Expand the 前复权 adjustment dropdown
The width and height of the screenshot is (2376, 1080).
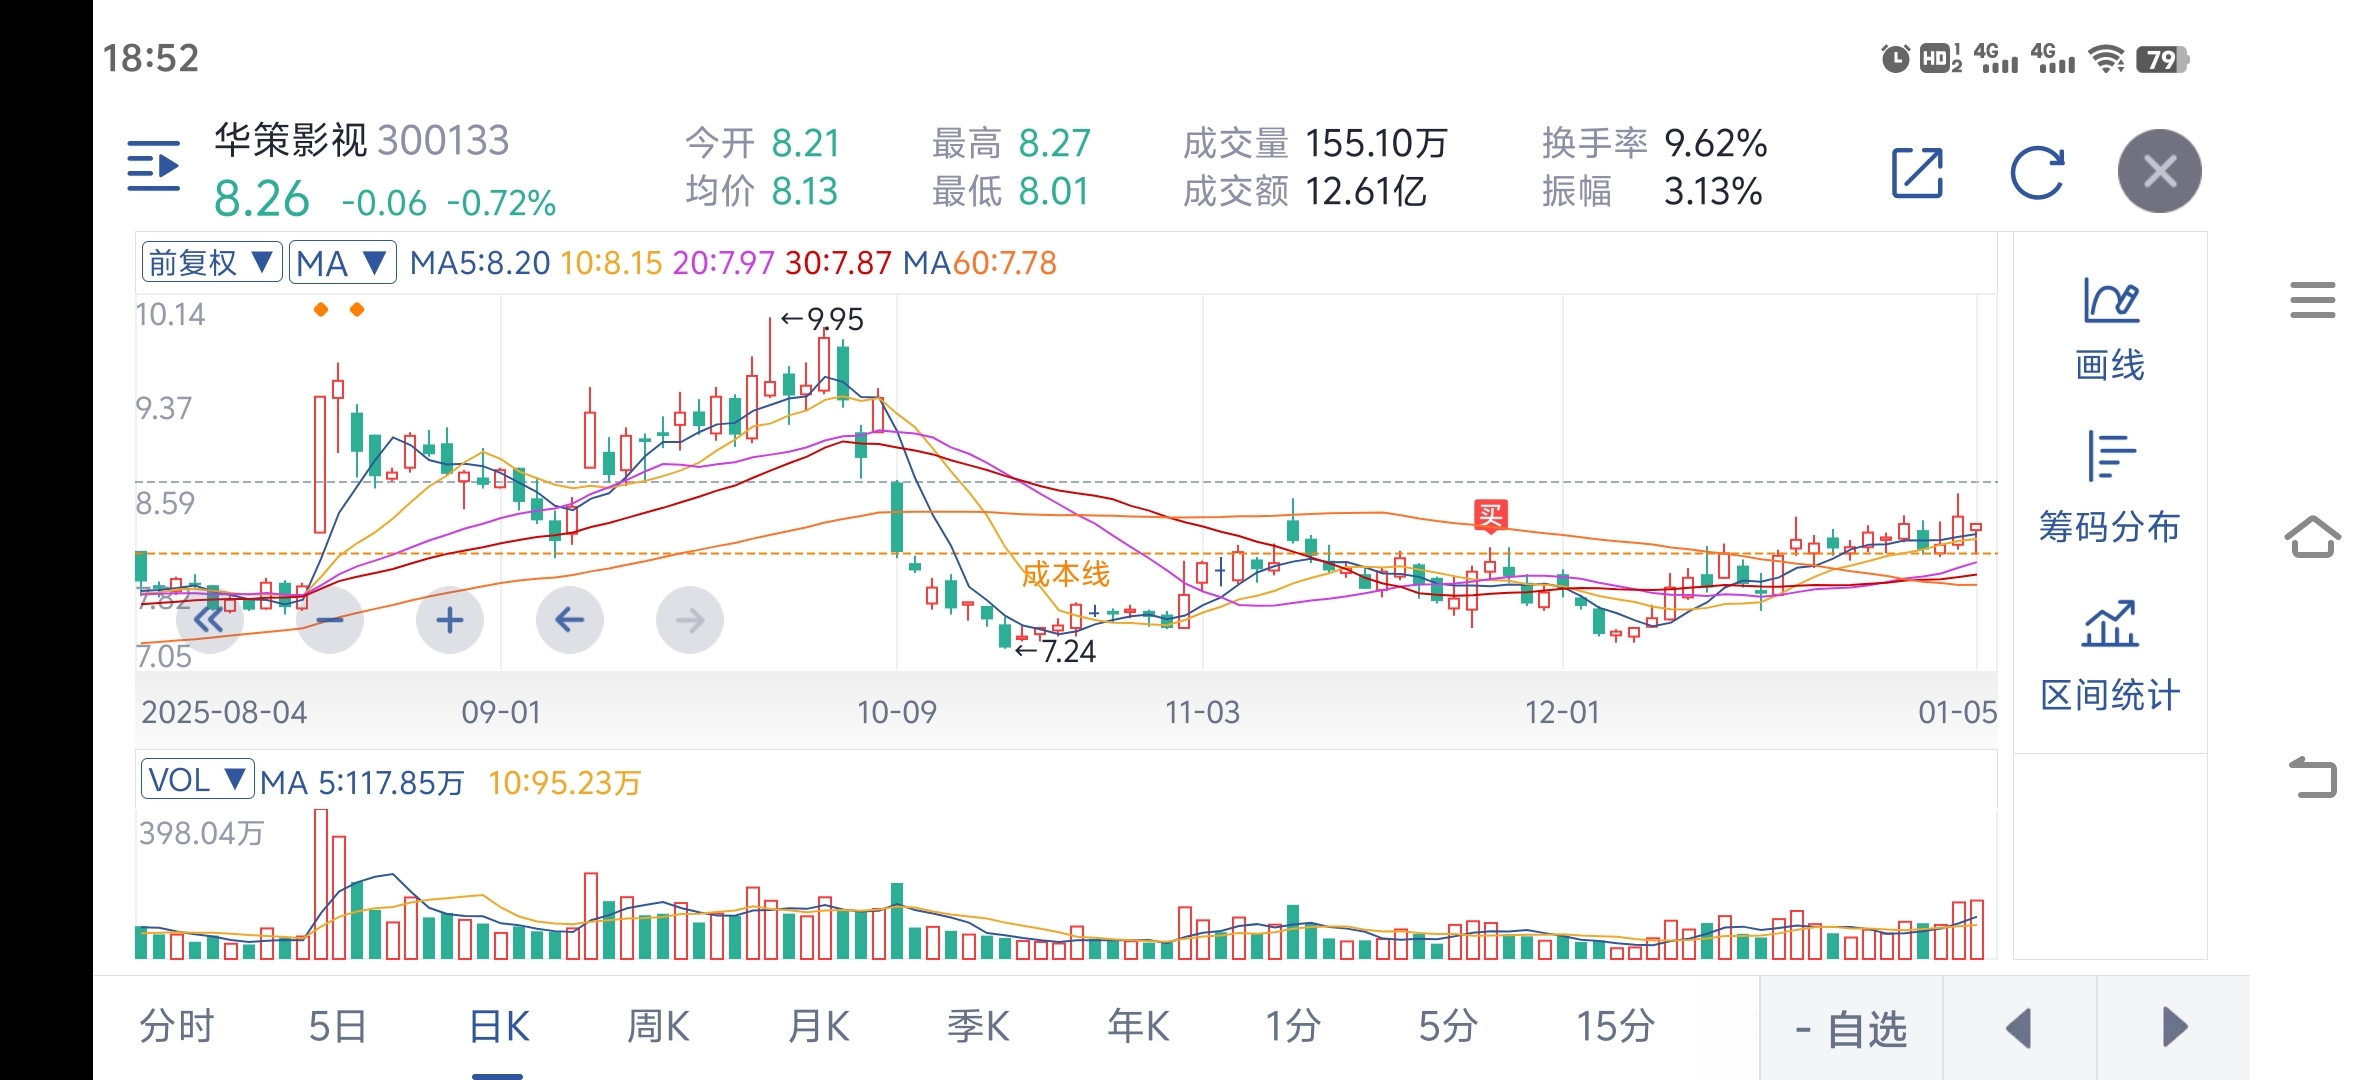pos(211,263)
